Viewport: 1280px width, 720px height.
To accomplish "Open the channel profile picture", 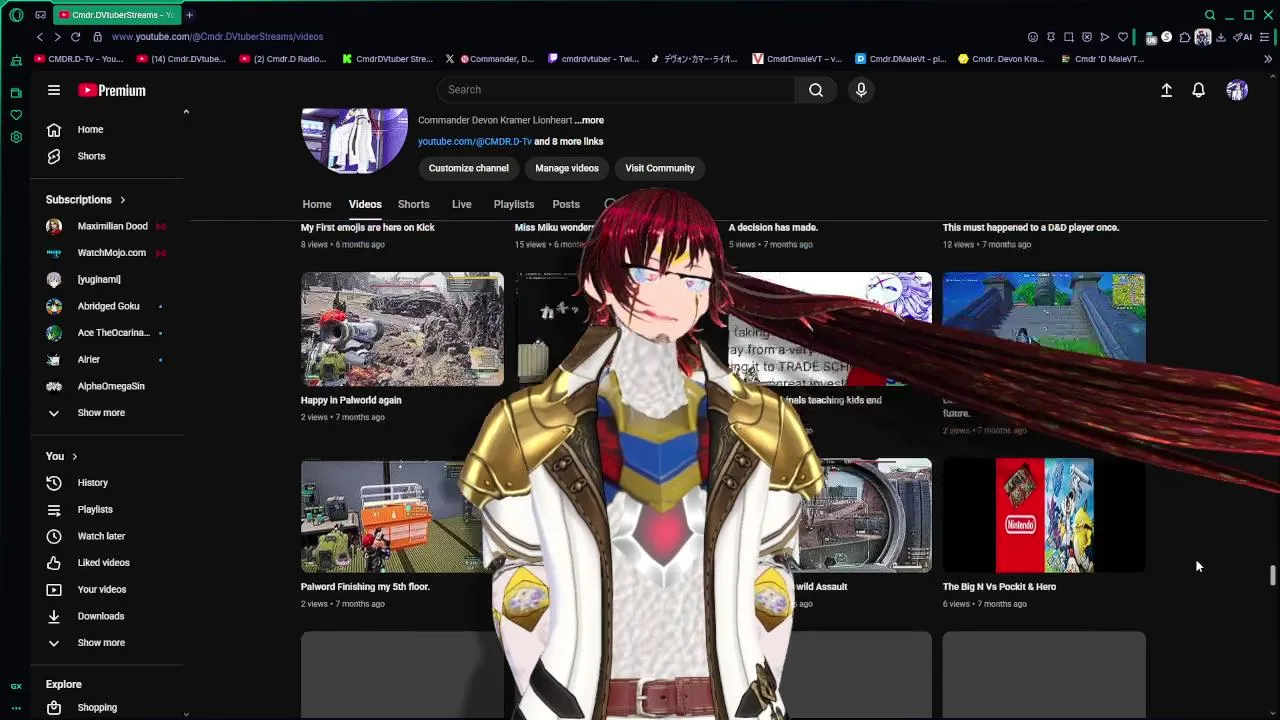I will coord(354,140).
